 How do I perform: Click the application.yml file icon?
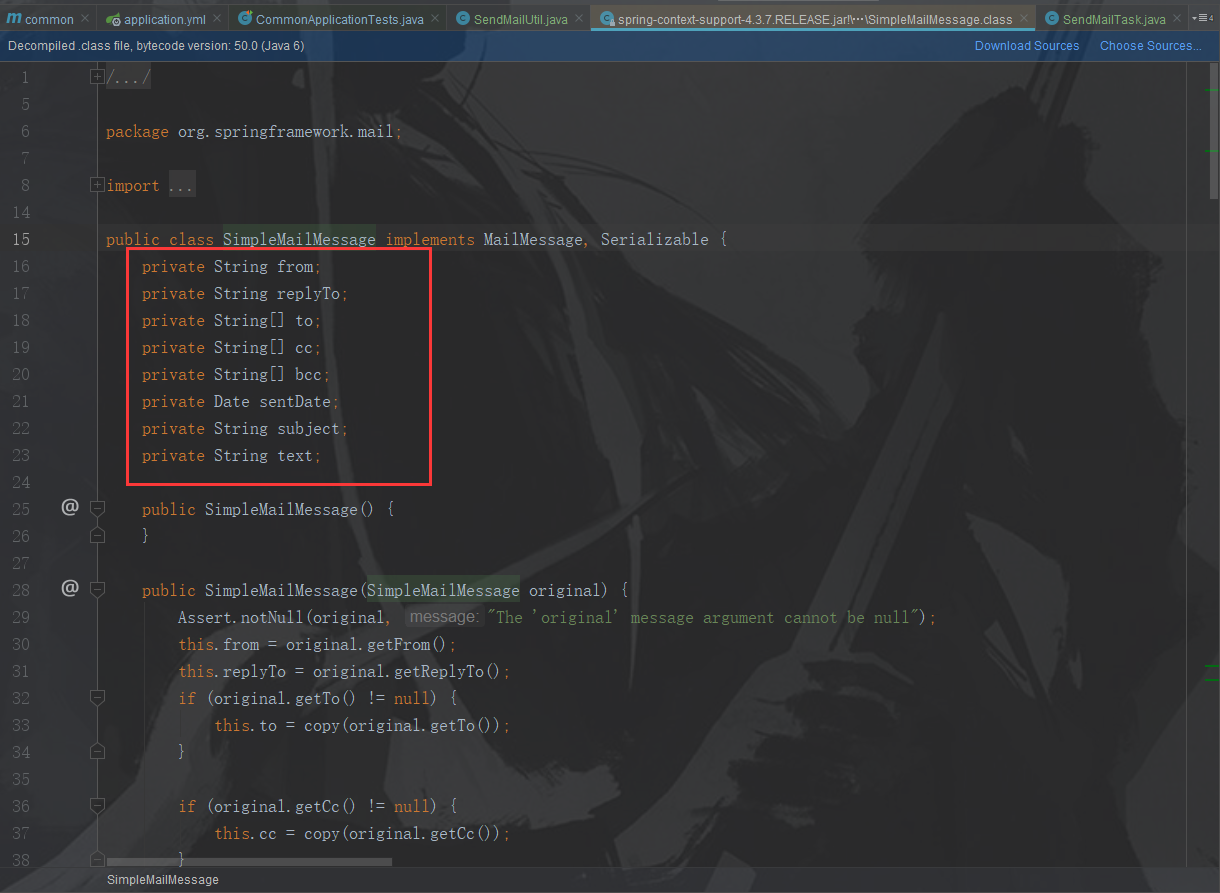point(113,19)
